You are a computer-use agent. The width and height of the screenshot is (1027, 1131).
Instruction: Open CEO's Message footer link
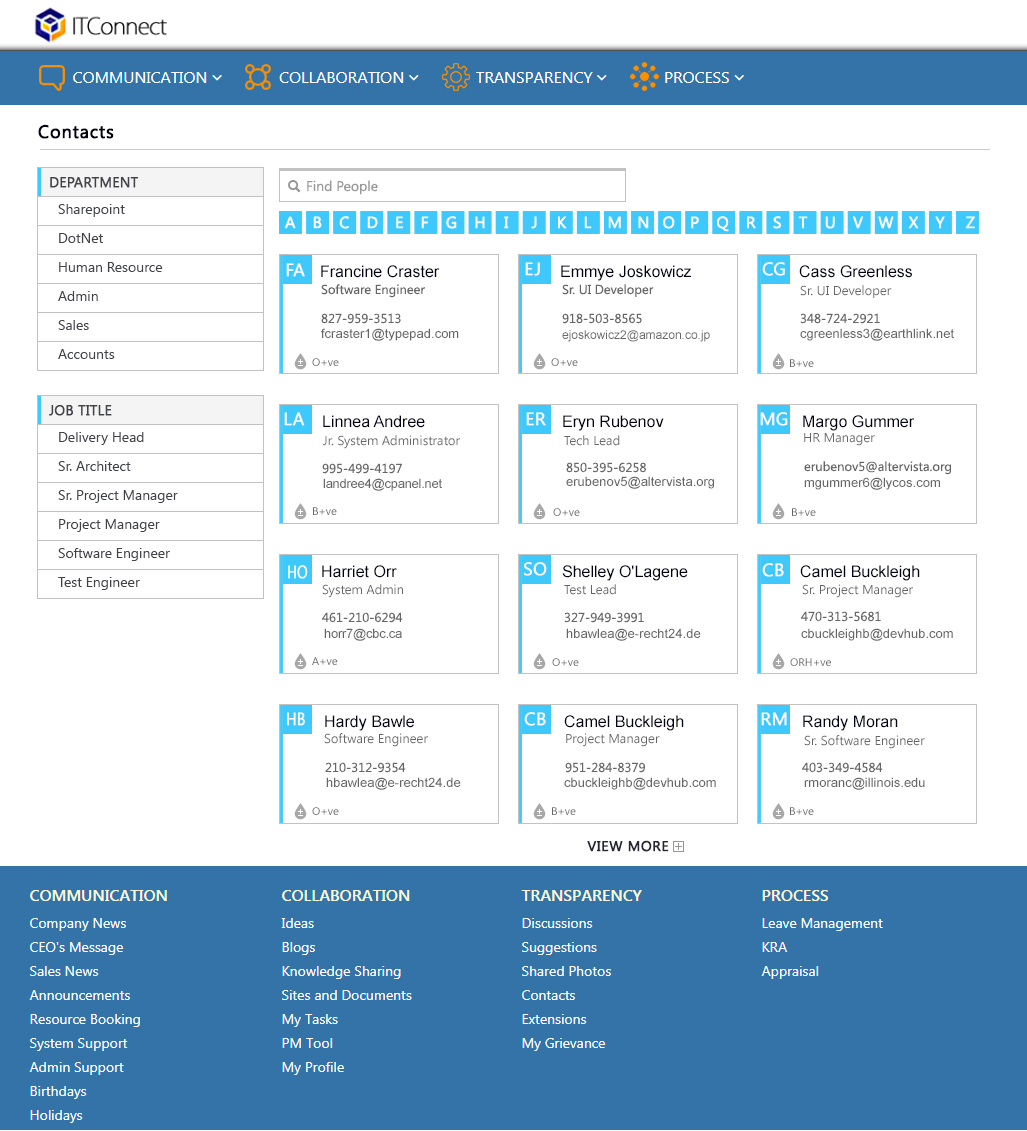[x=76, y=947]
